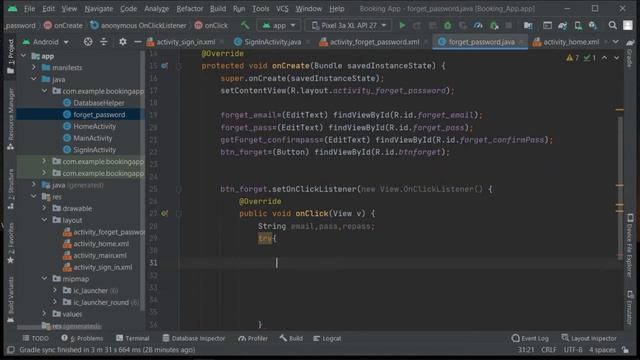Open the Structure side tab
Screen dimensions: 640x360
click(x=11, y=189)
